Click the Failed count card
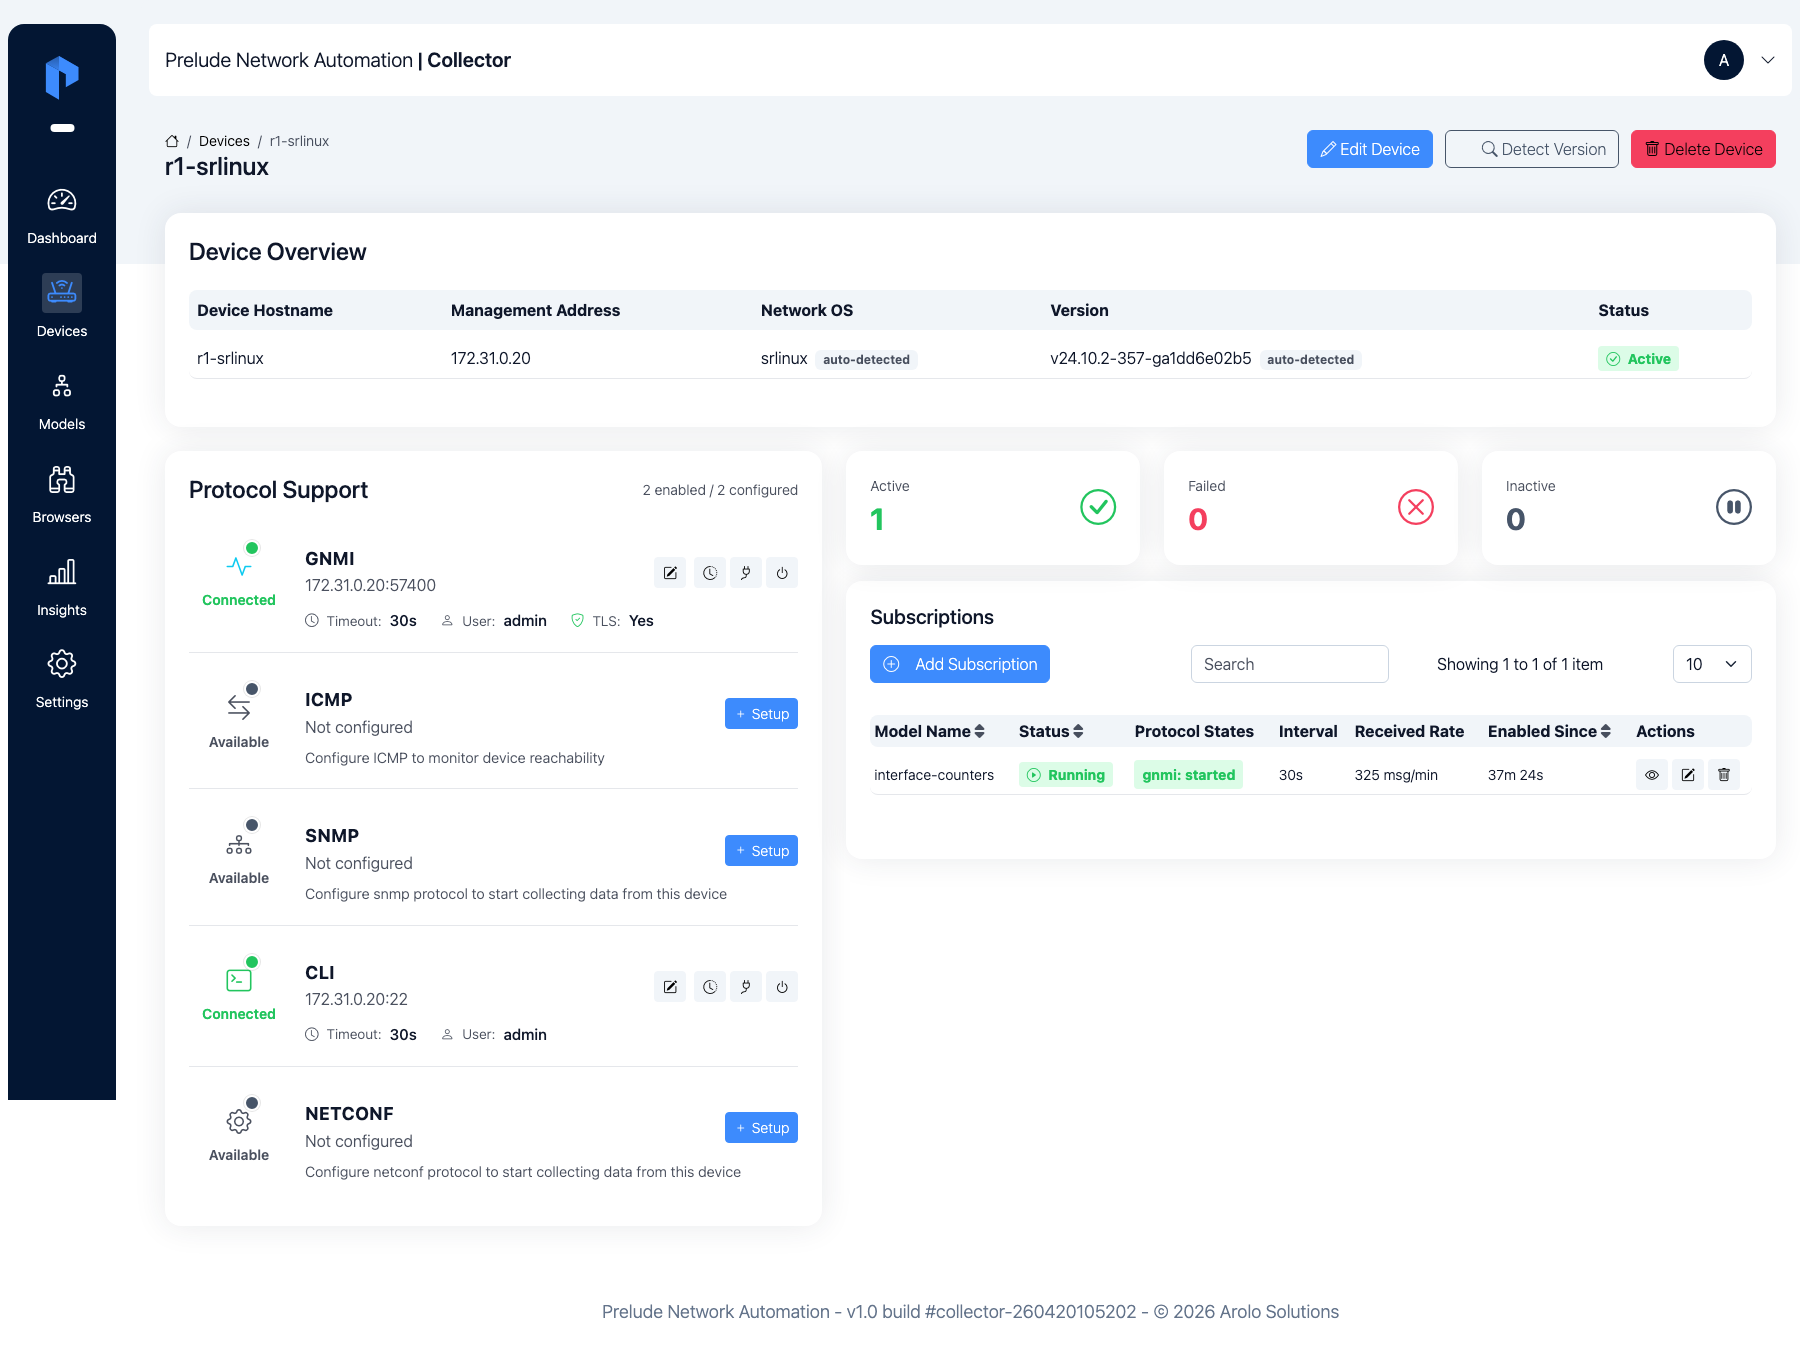Screen dimensions: 1800x1349 point(1311,508)
